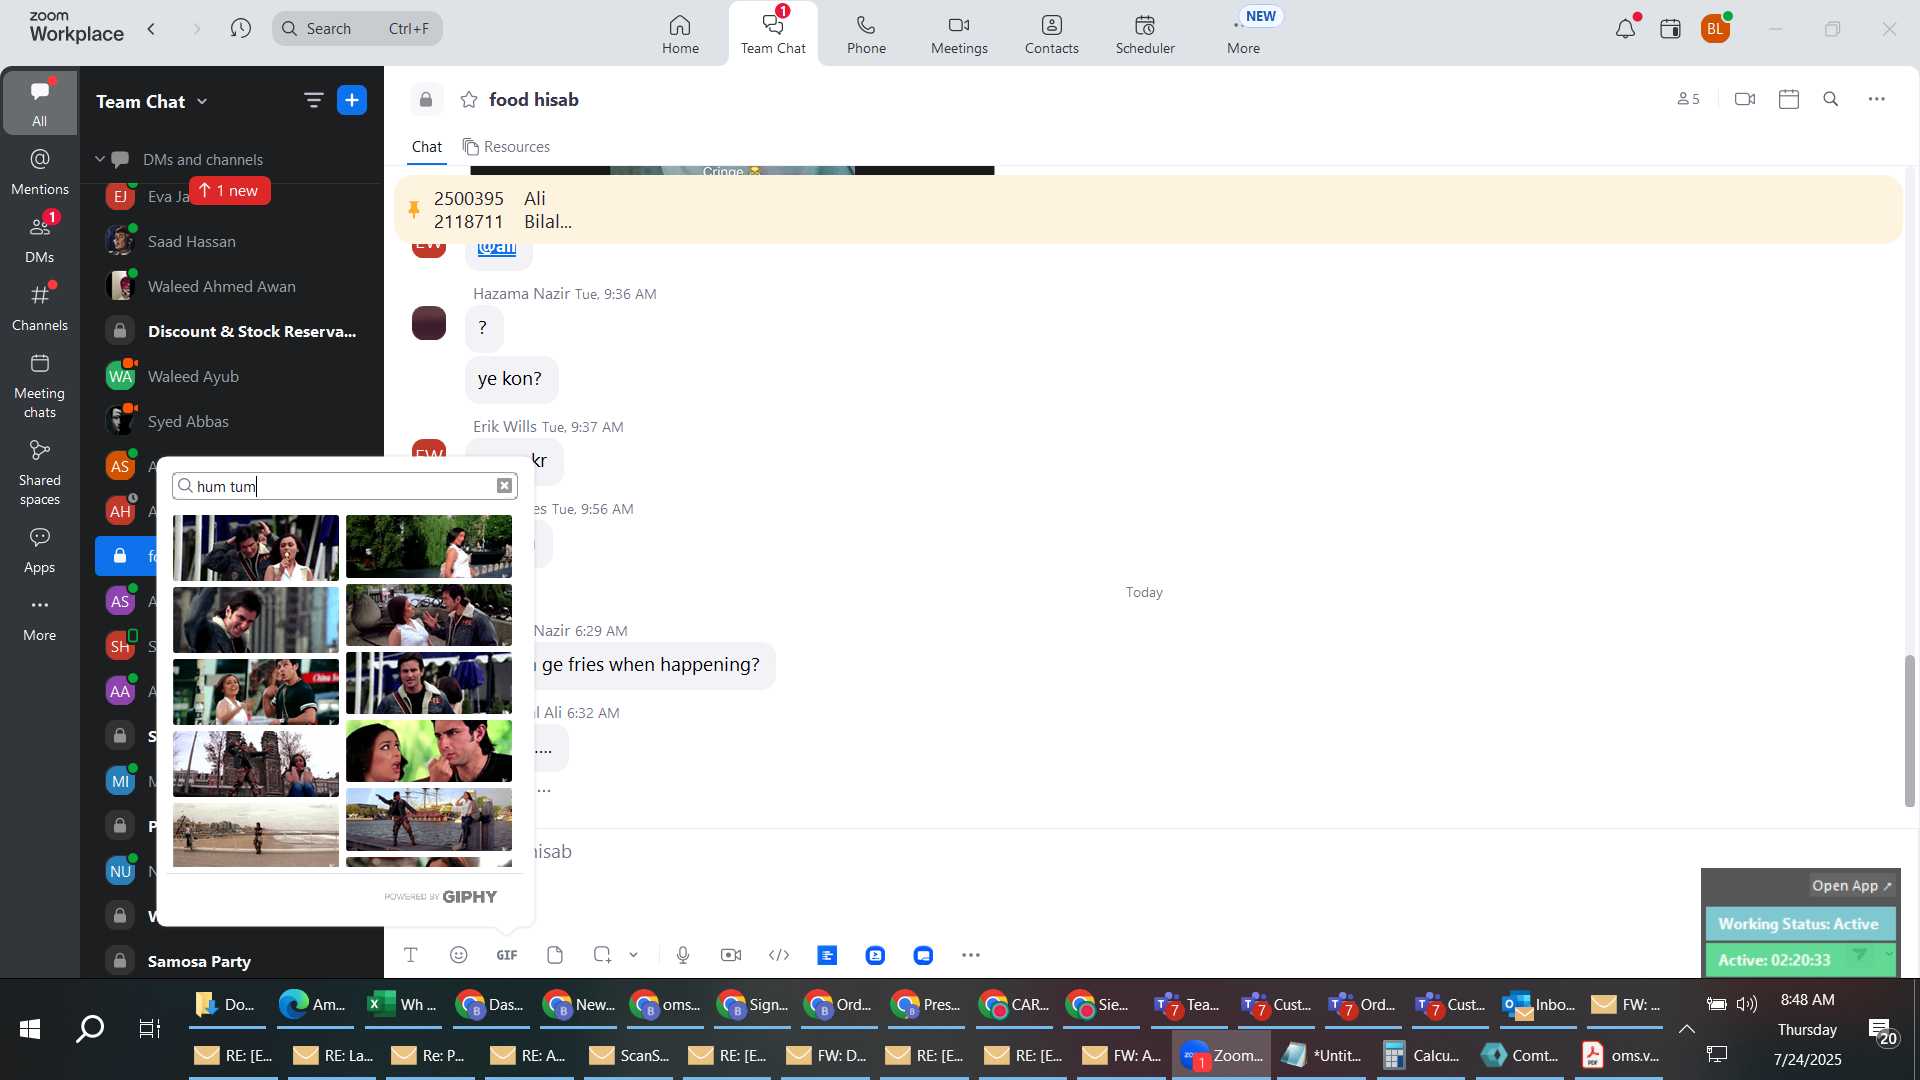Screen dimensions: 1920x1080
Task: Click Open App link in status widget
Action: 1852,886
